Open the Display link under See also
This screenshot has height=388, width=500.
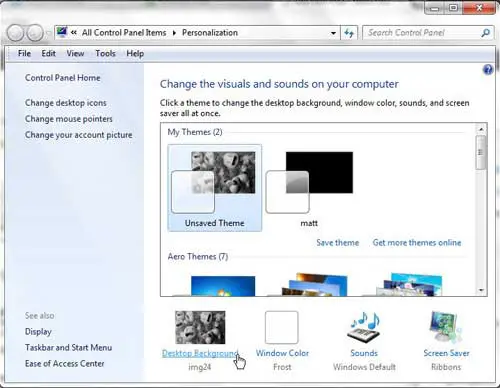(x=38, y=332)
